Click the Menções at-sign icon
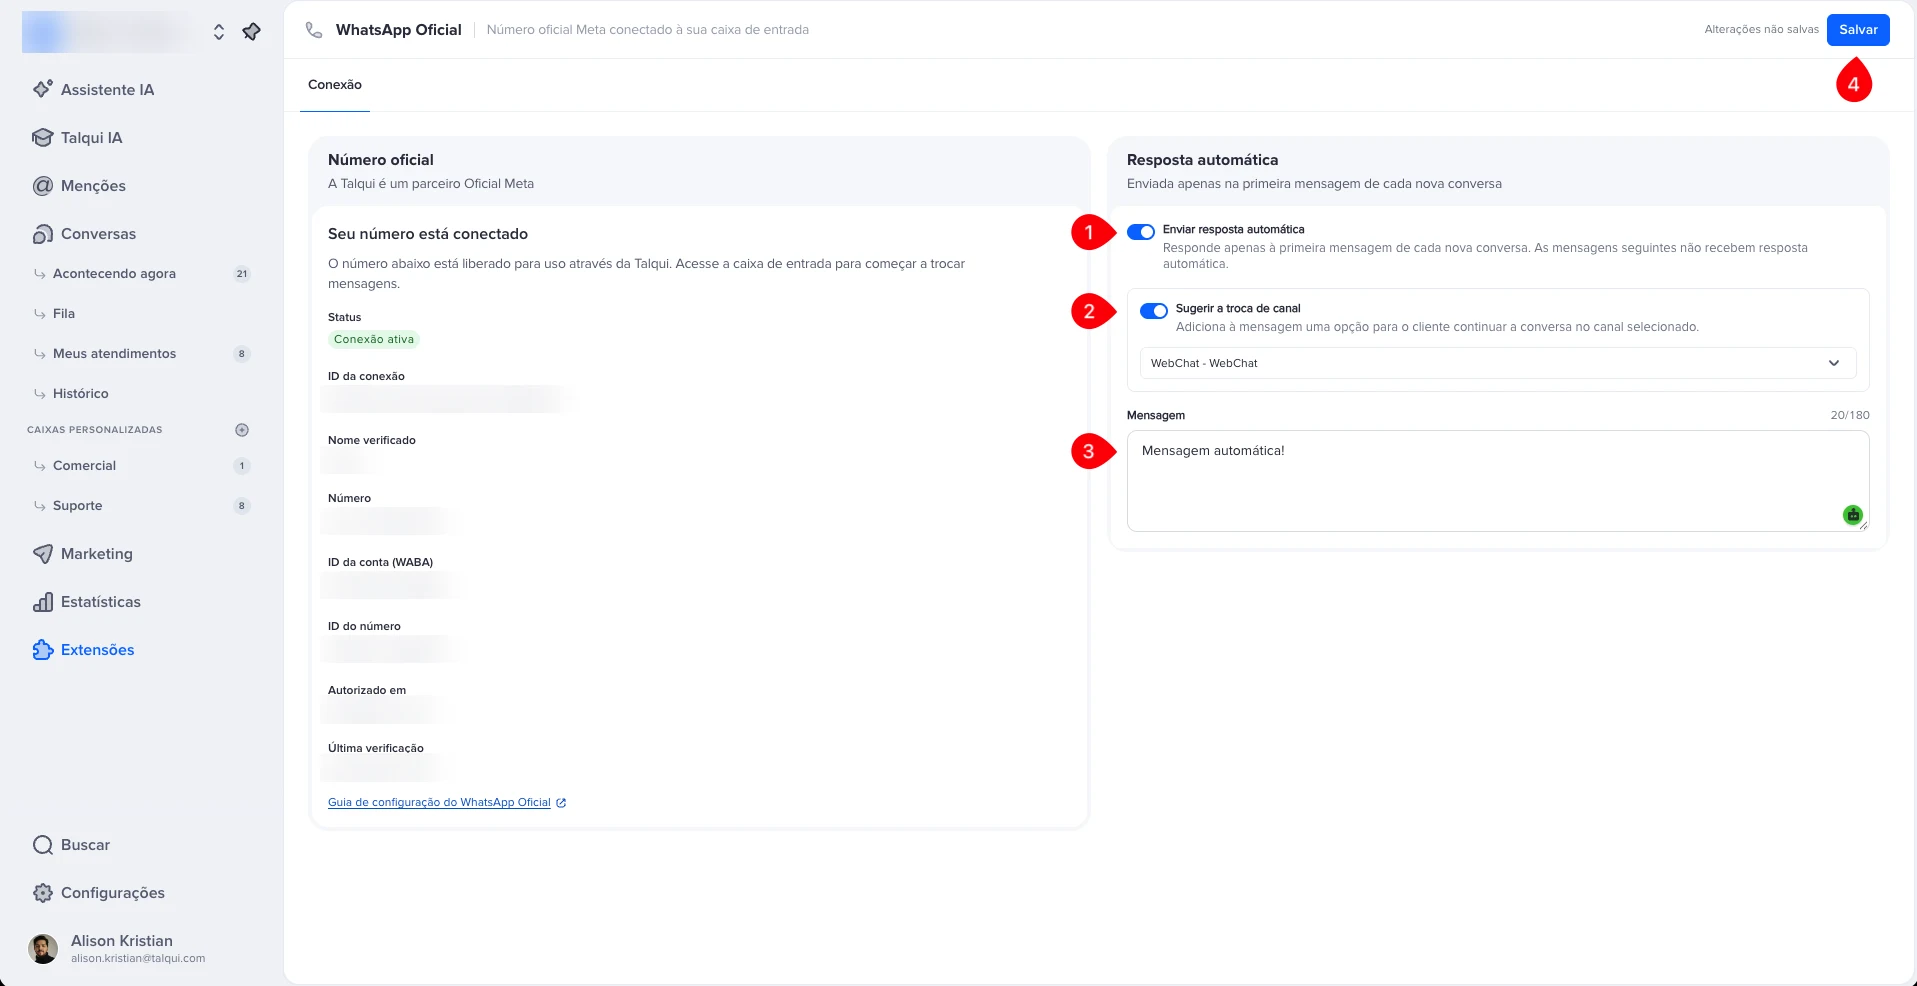This screenshot has width=1917, height=986. coord(42,185)
